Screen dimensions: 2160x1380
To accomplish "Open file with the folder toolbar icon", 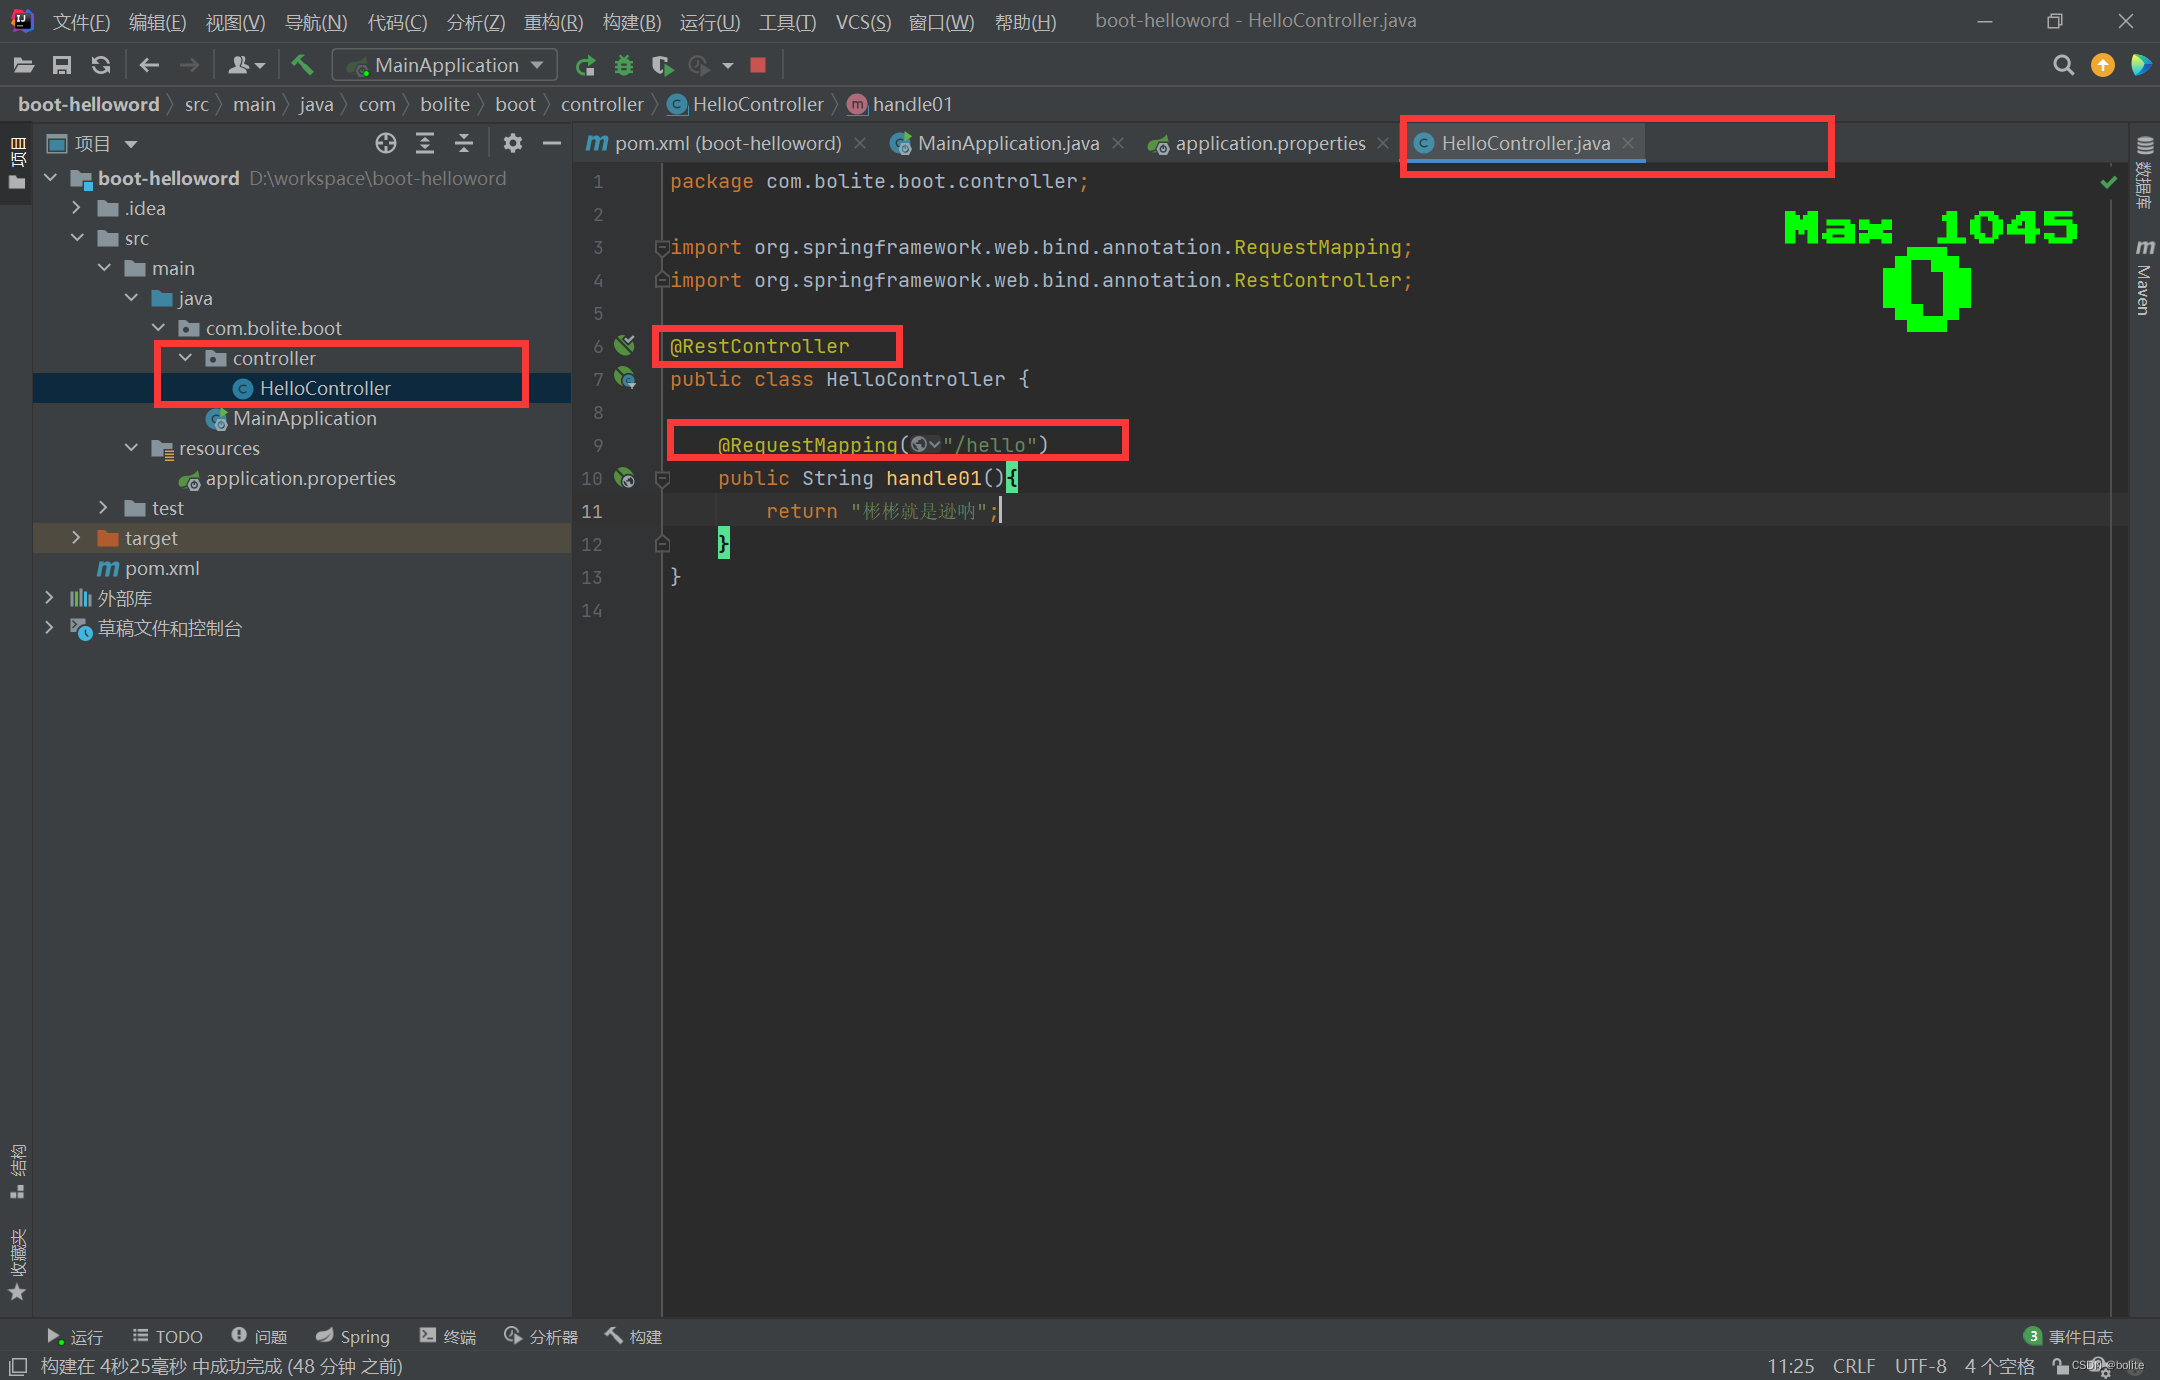I will pos(24,66).
